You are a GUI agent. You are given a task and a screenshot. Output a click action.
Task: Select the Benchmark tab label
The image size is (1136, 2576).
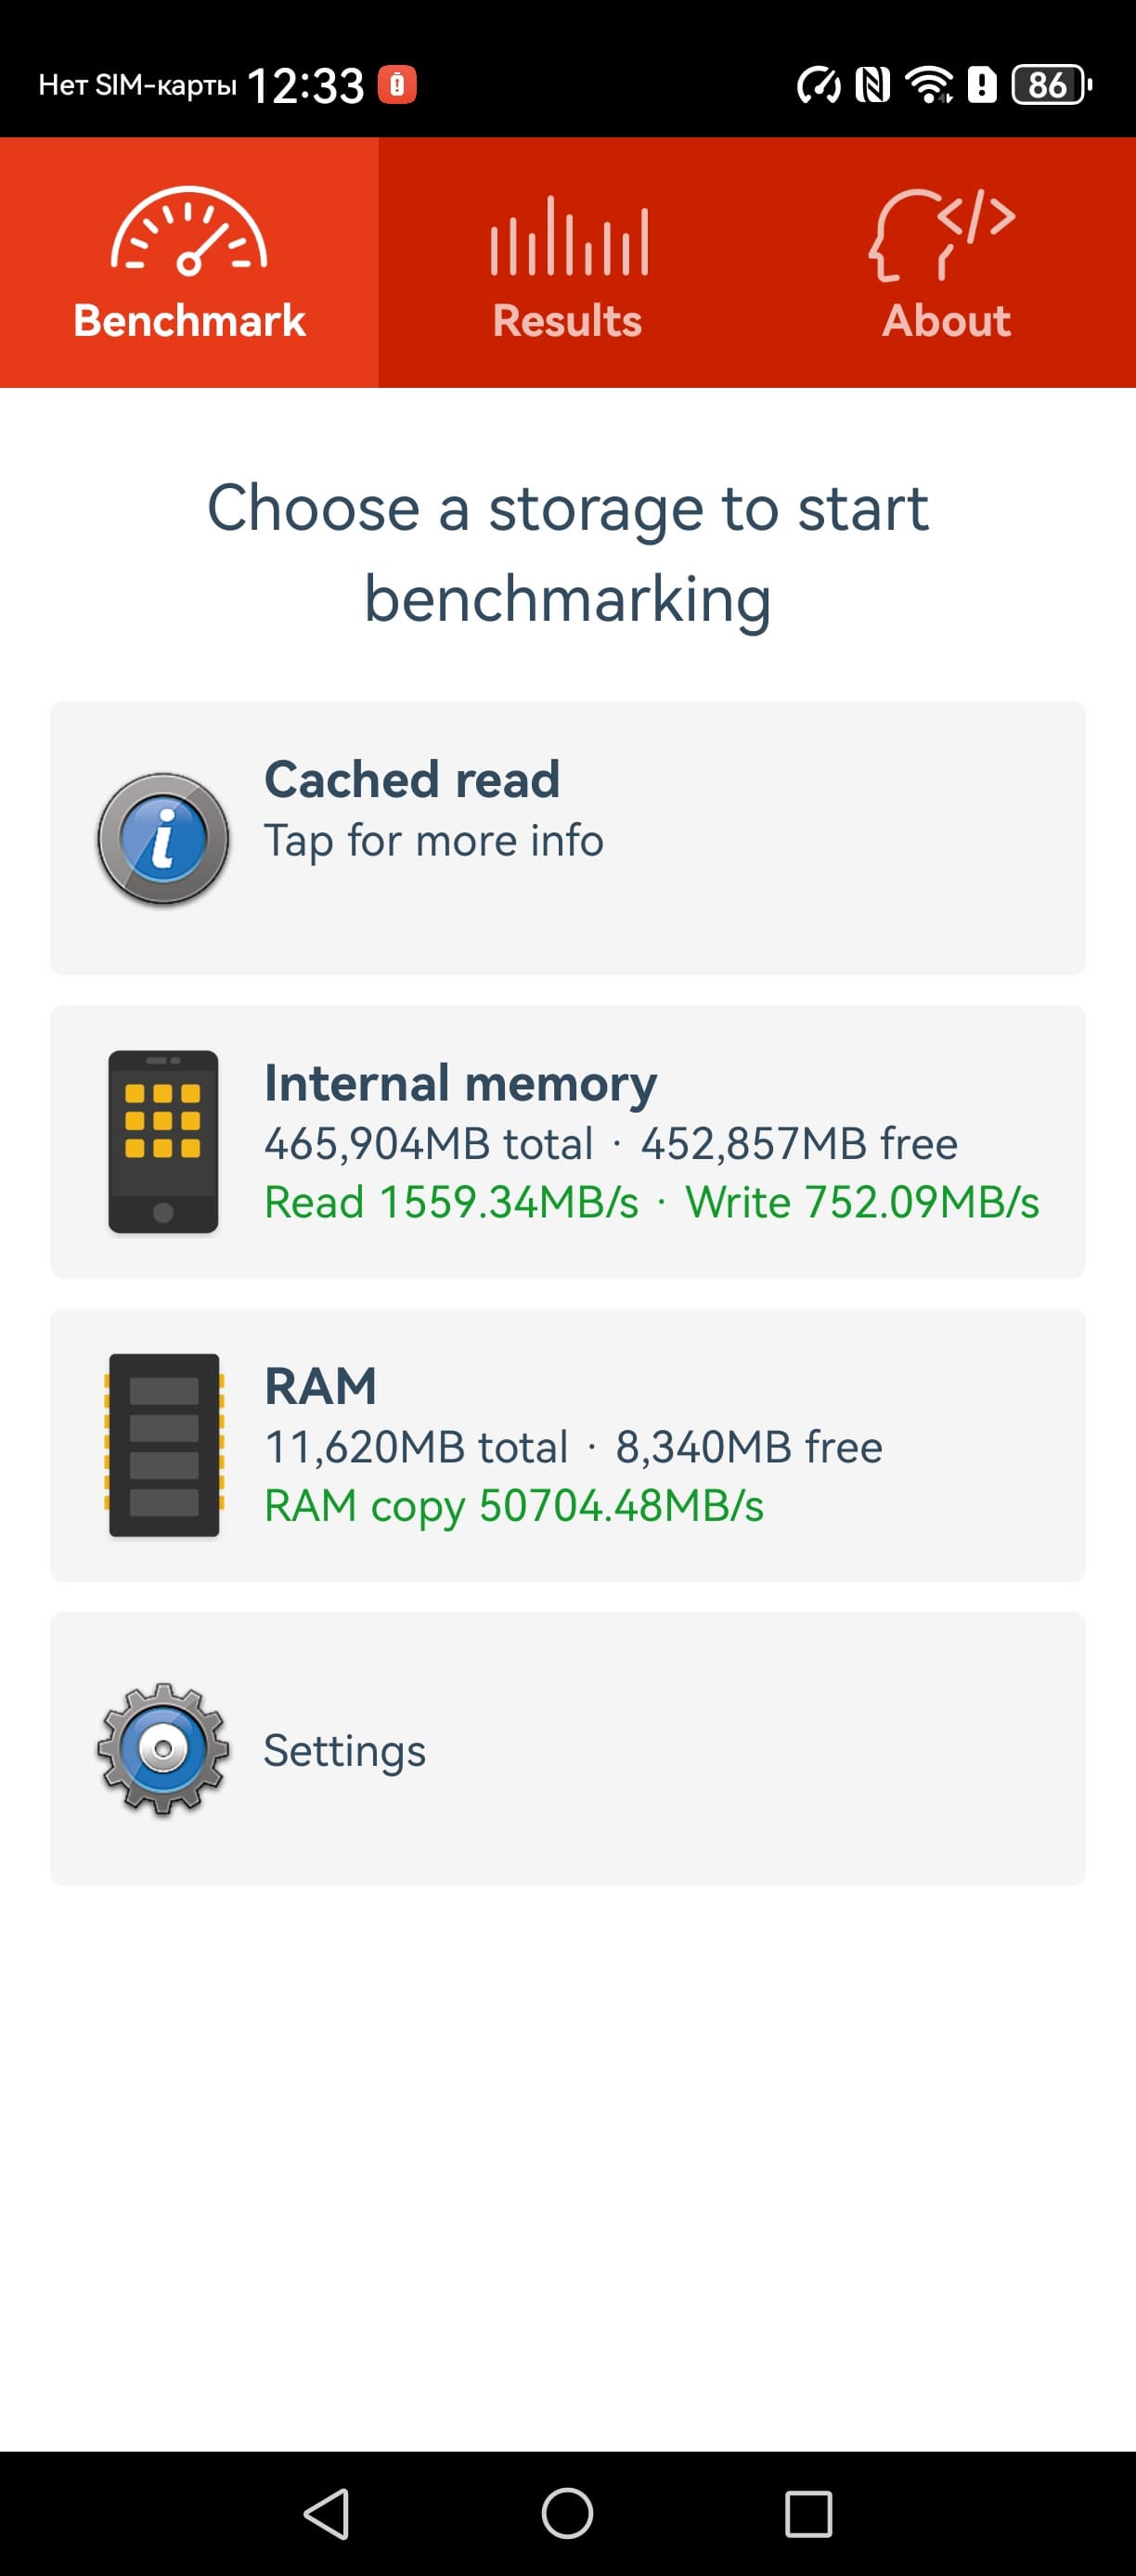click(x=189, y=321)
